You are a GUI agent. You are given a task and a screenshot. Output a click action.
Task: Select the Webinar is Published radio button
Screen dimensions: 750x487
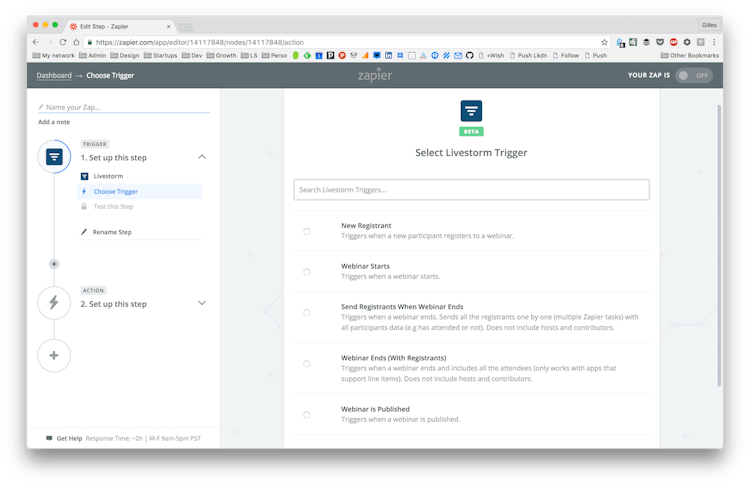[x=307, y=415]
